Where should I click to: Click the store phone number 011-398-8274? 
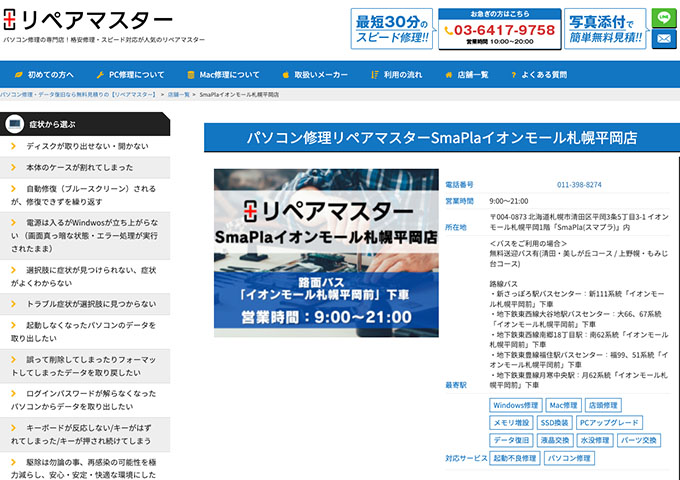(579, 185)
